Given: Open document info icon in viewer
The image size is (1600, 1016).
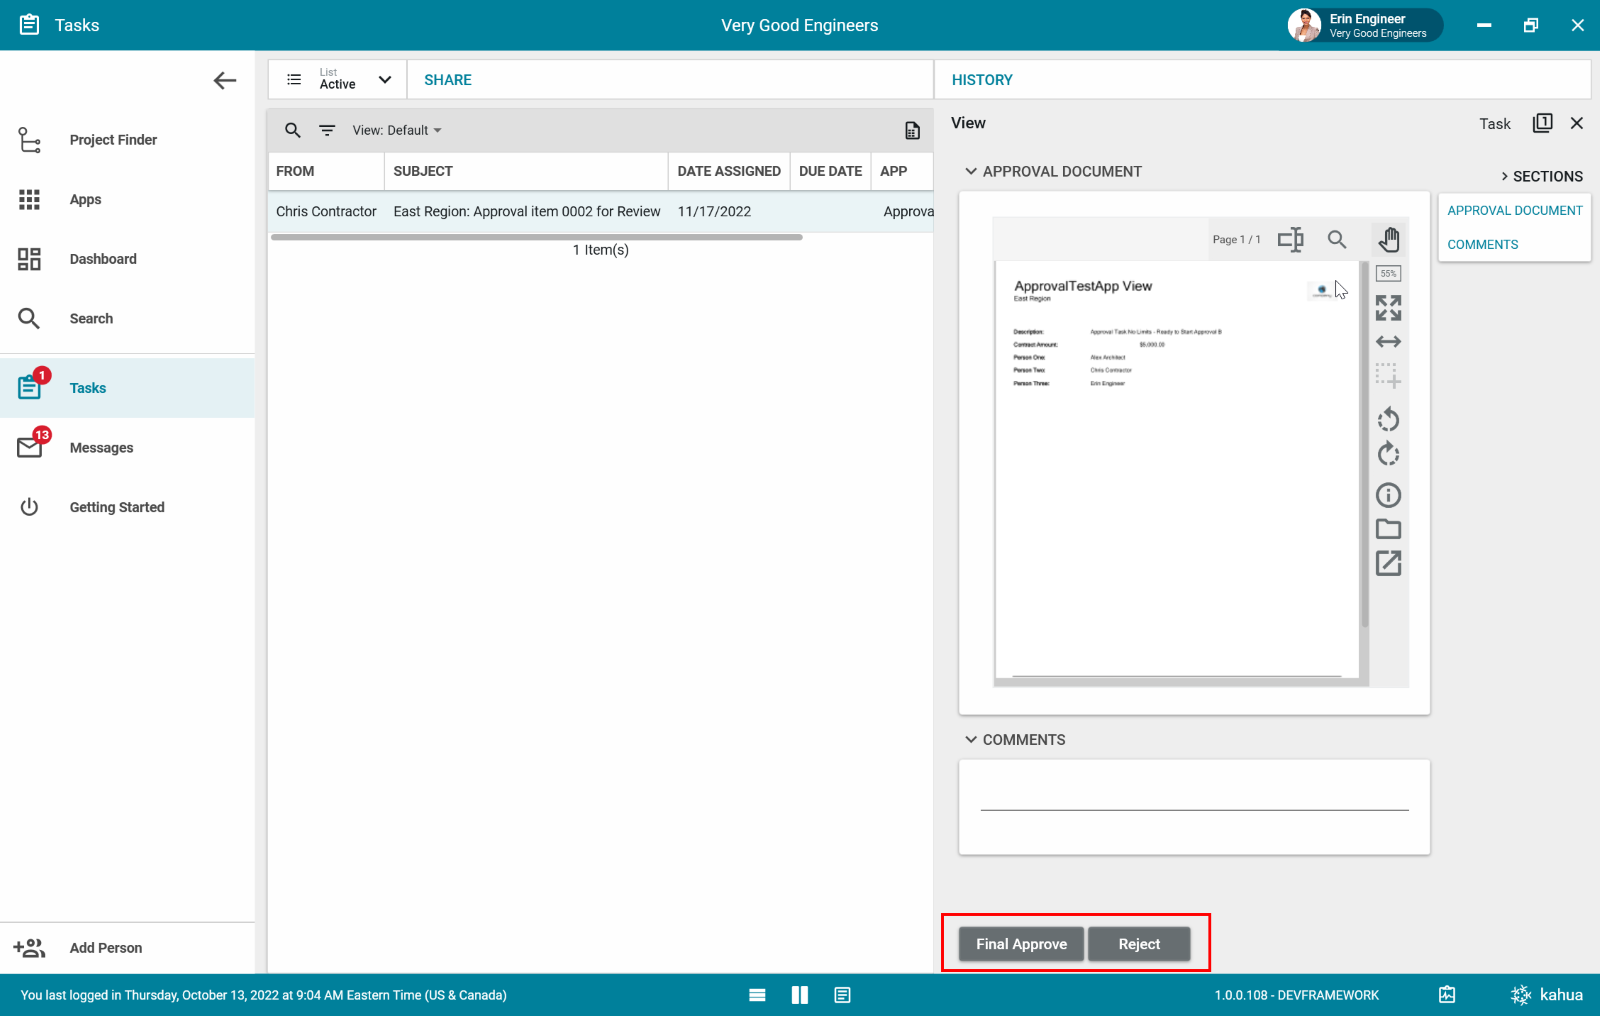Looking at the screenshot, I should point(1388,495).
